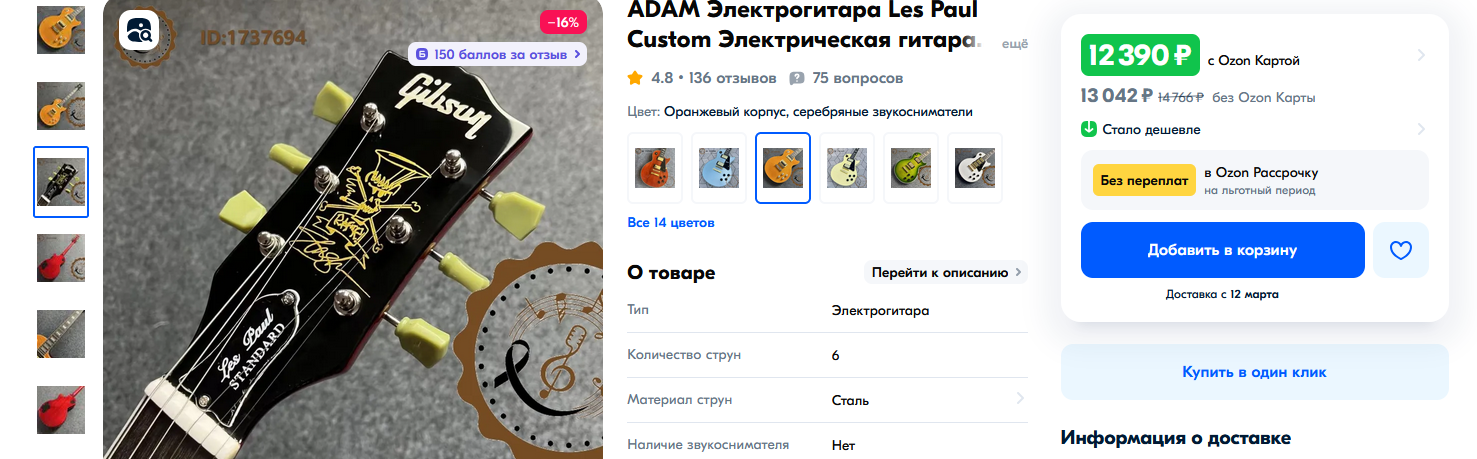Click the image search icon on photo
The height and width of the screenshot is (459, 1477).
(138, 30)
